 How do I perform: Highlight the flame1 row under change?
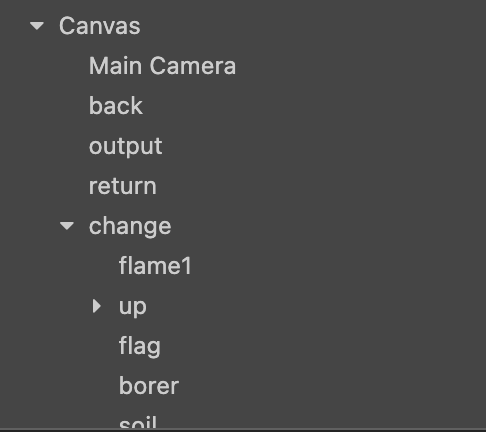click(x=243, y=266)
